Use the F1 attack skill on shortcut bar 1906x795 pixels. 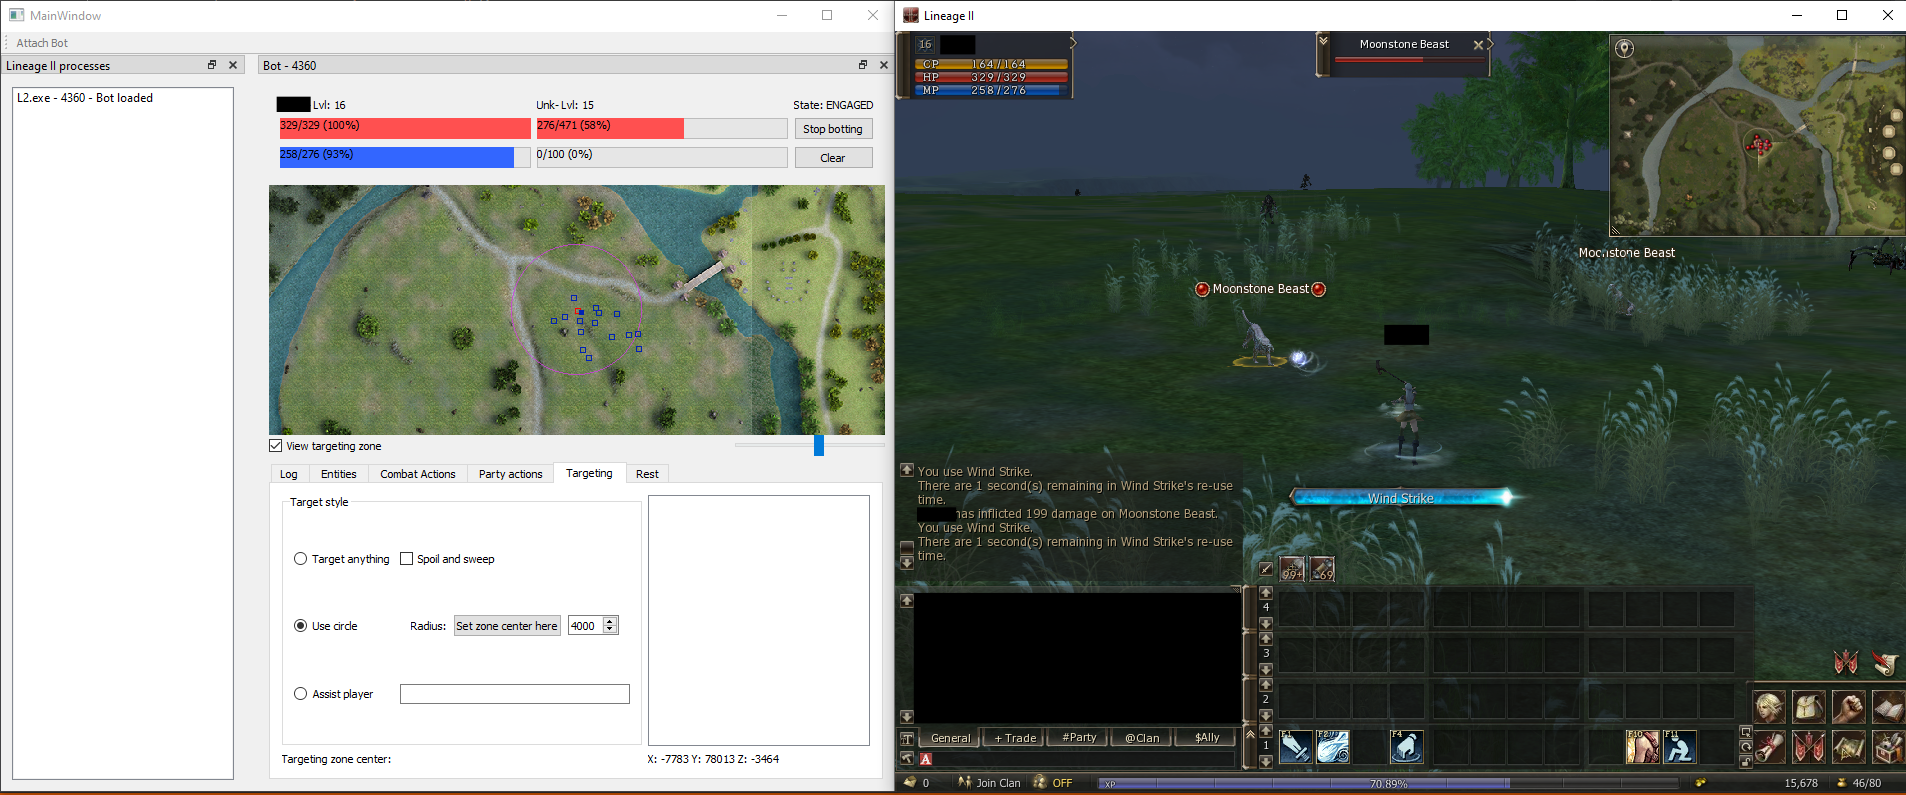click(x=1295, y=746)
